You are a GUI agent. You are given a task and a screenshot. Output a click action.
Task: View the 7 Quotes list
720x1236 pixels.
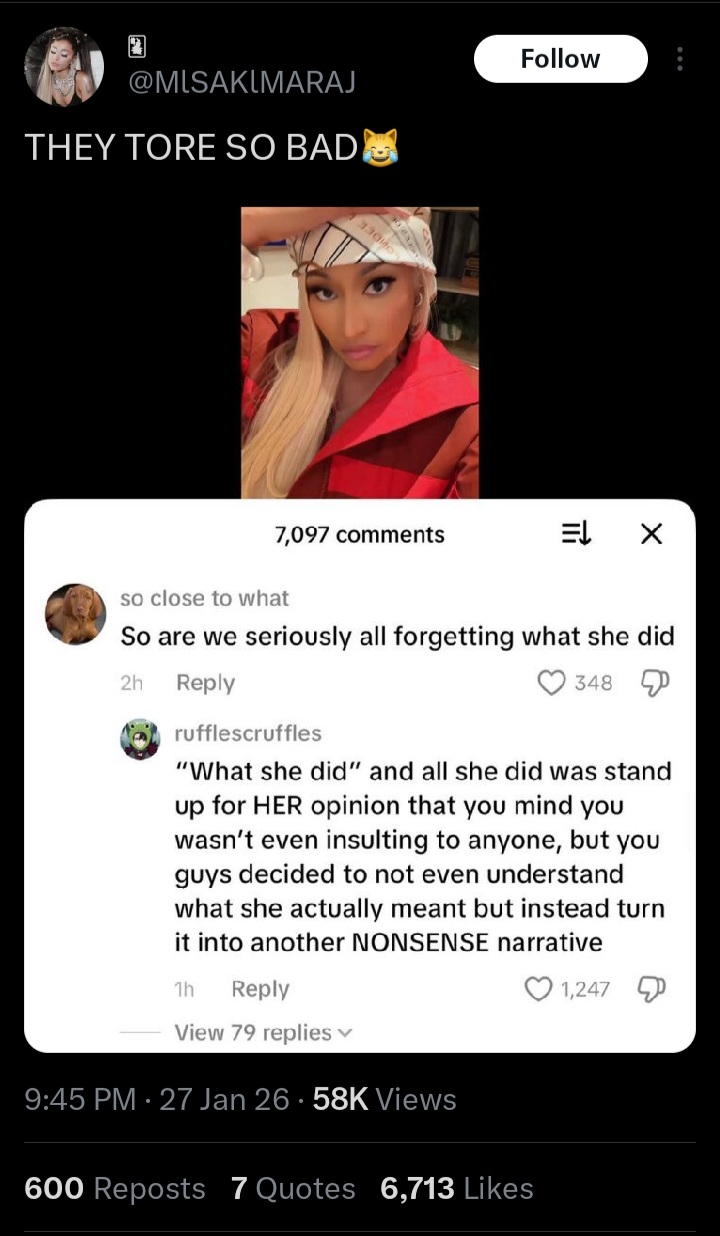293,1188
